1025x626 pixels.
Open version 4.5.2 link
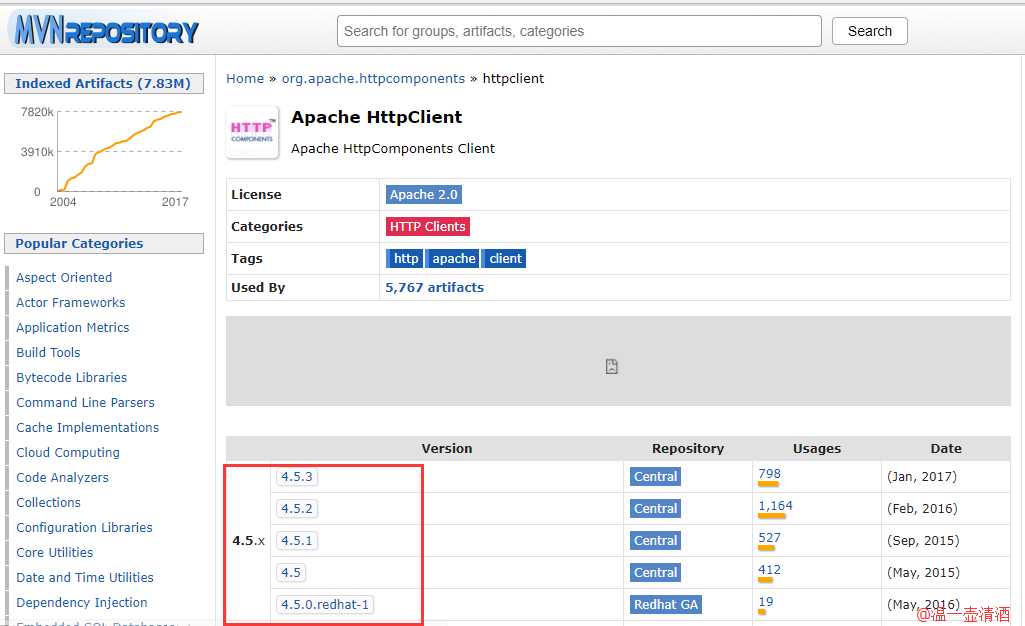tap(297, 508)
